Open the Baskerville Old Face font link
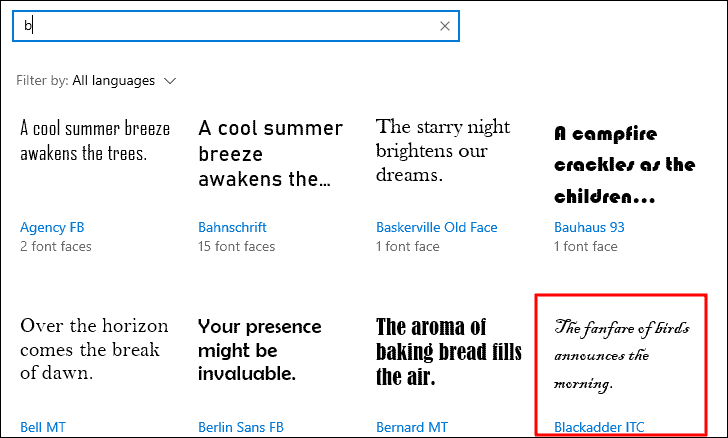 [x=436, y=227]
